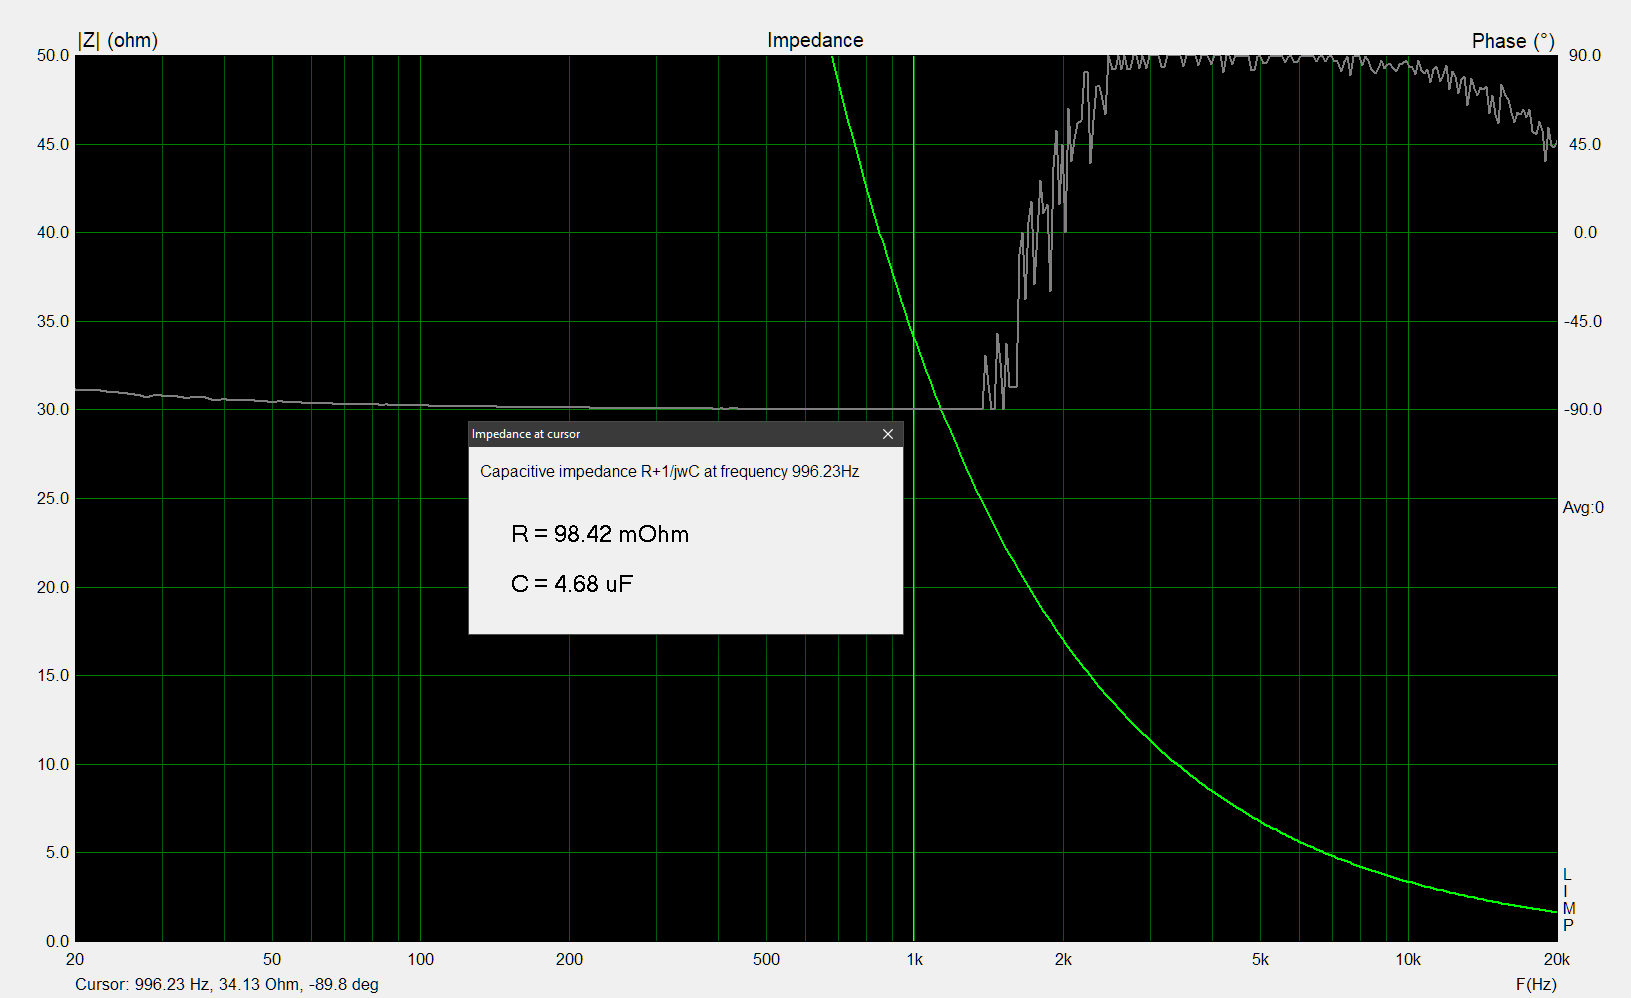
Task: Click the 90.0 phase tick label
Action: [x=1584, y=56]
